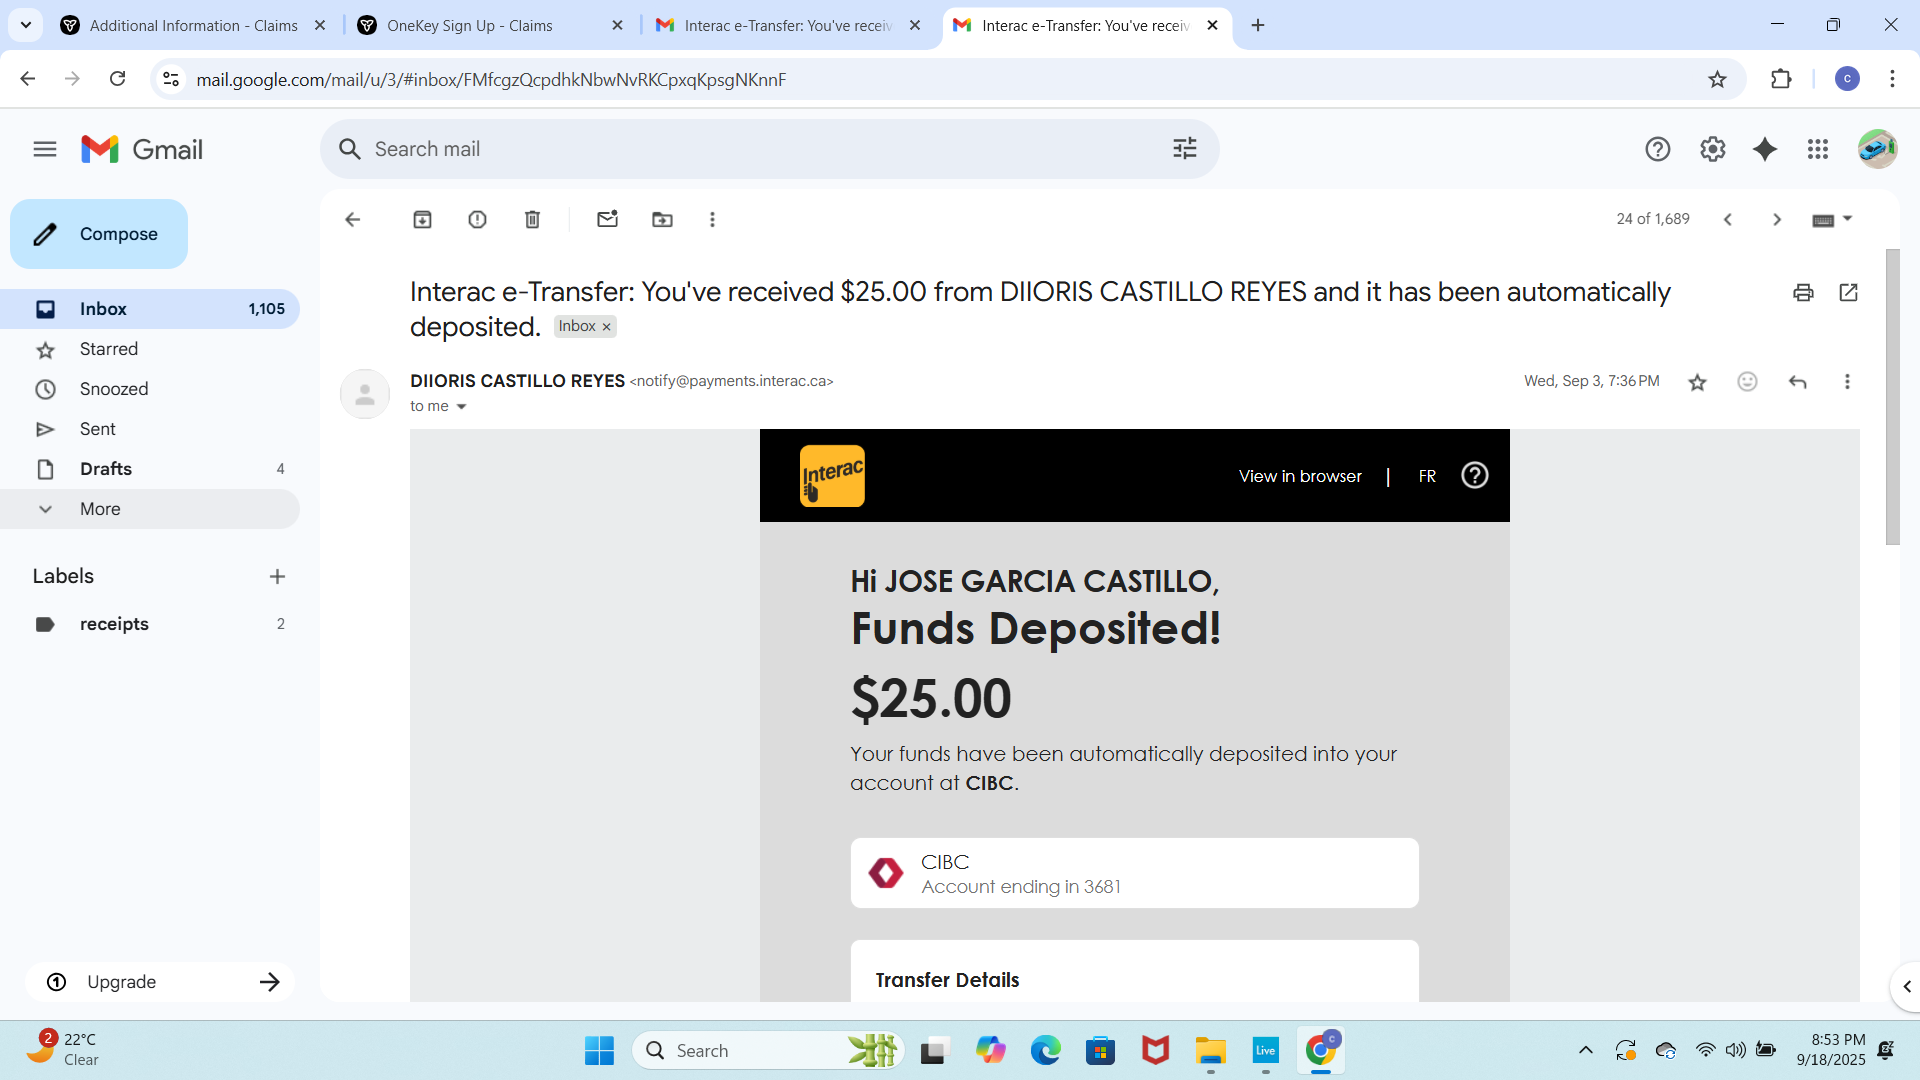Open the Starred folder
1920x1080 pixels.
click(x=109, y=349)
